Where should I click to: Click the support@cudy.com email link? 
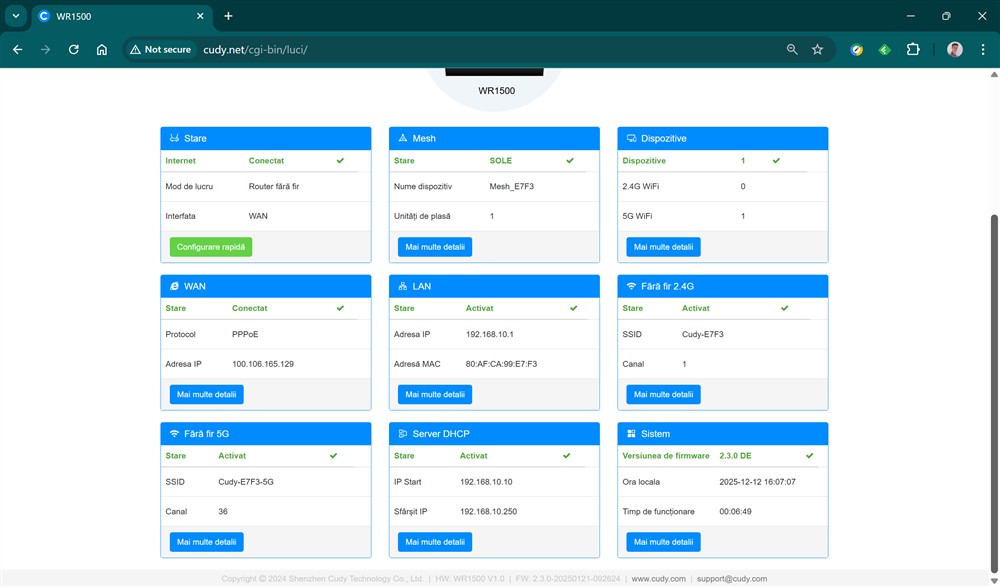point(732,579)
